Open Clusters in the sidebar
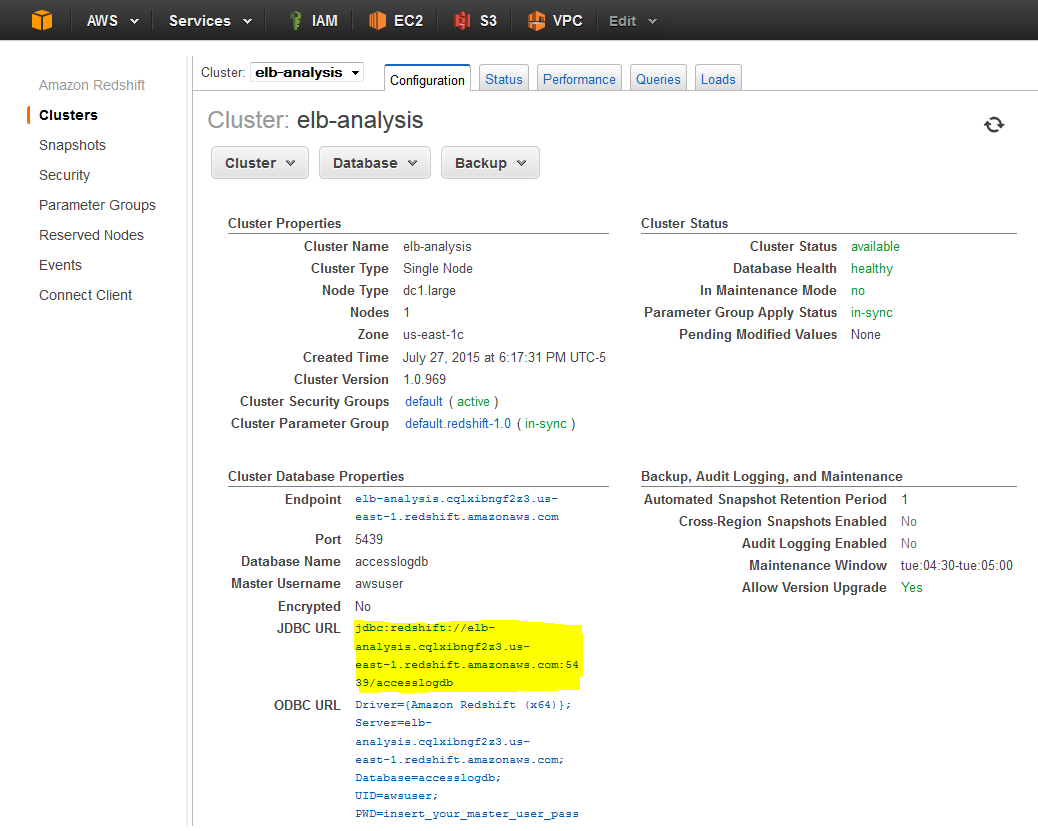Image resolution: width=1038 pixels, height=831 pixels. pos(68,115)
